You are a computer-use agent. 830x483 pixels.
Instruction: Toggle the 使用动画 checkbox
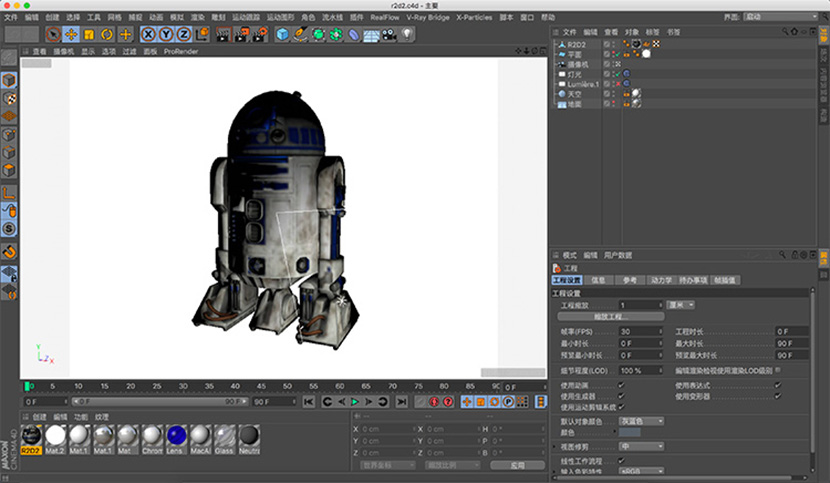(x=621, y=385)
